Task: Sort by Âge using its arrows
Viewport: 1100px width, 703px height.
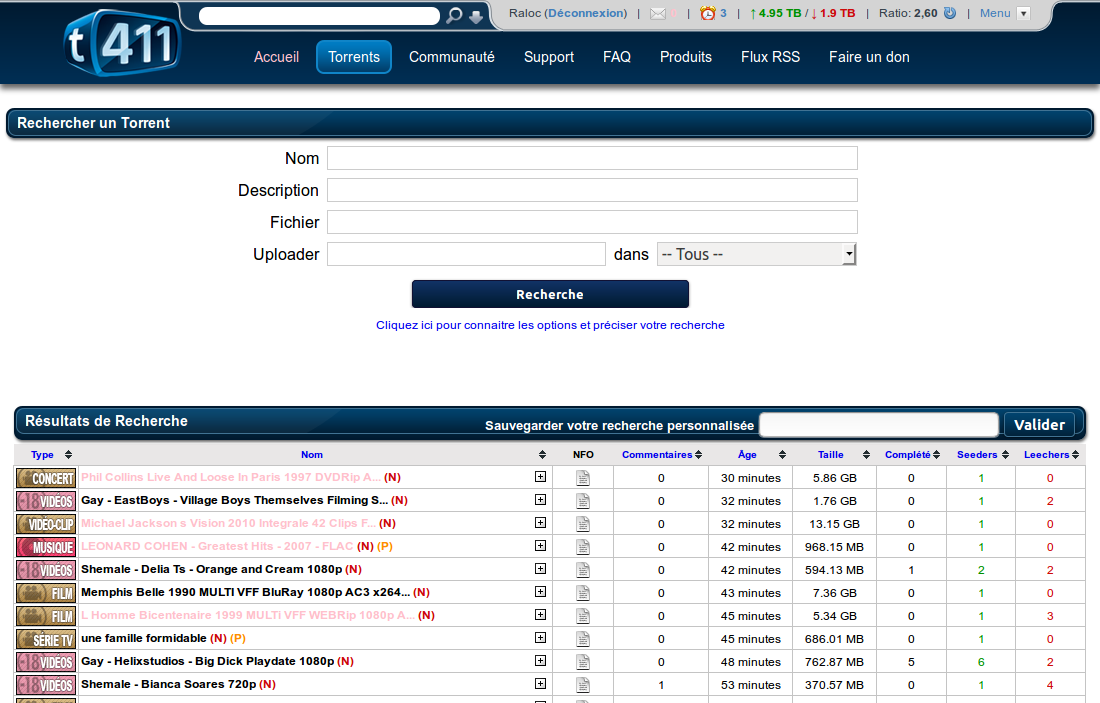Action: (x=782, y=455)
